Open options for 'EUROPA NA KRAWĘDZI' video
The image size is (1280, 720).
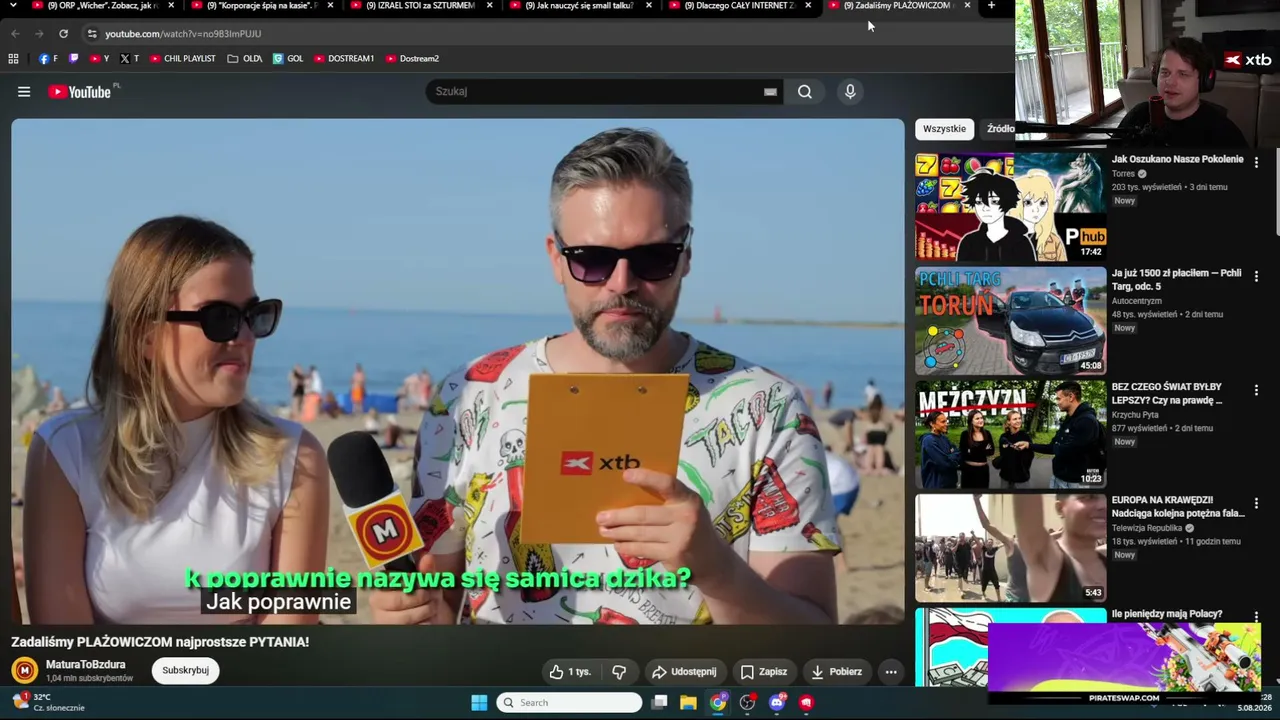[1256, 503]
